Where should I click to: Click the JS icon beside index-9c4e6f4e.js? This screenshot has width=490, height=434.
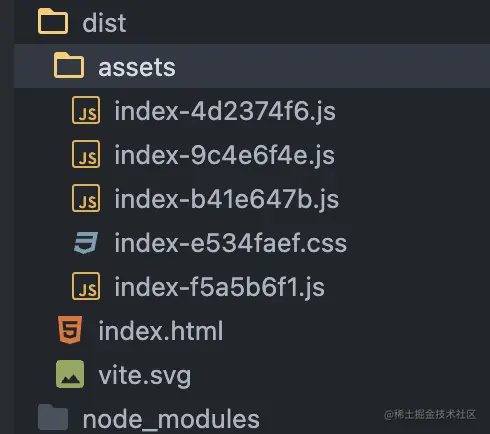coord(86,154)
